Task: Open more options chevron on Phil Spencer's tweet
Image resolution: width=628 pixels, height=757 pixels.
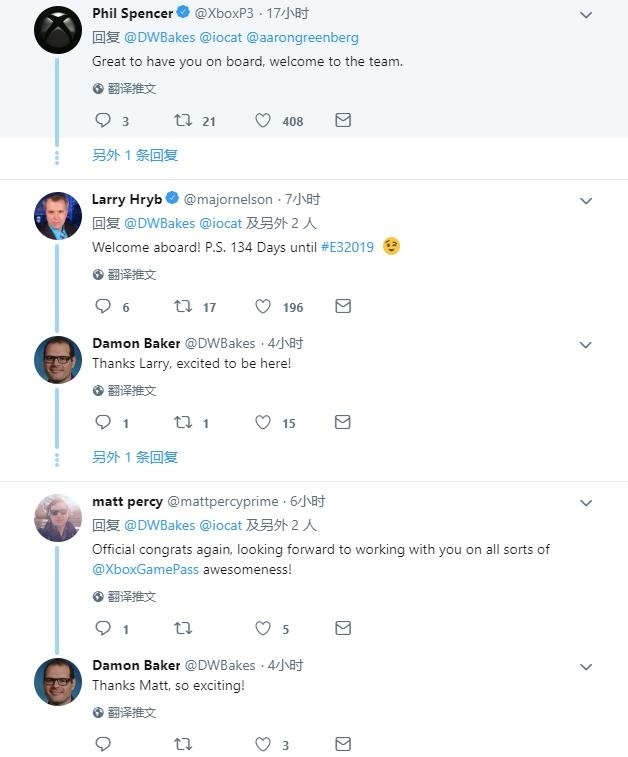Action: tap(586, 15)
